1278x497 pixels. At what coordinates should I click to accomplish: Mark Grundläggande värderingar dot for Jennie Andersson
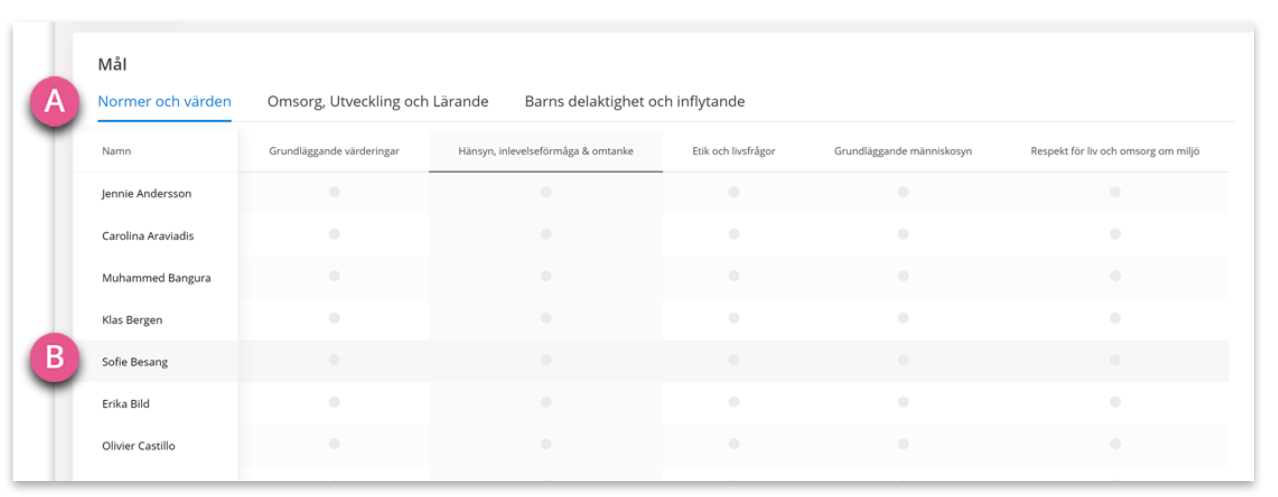[x=334, y=191]
